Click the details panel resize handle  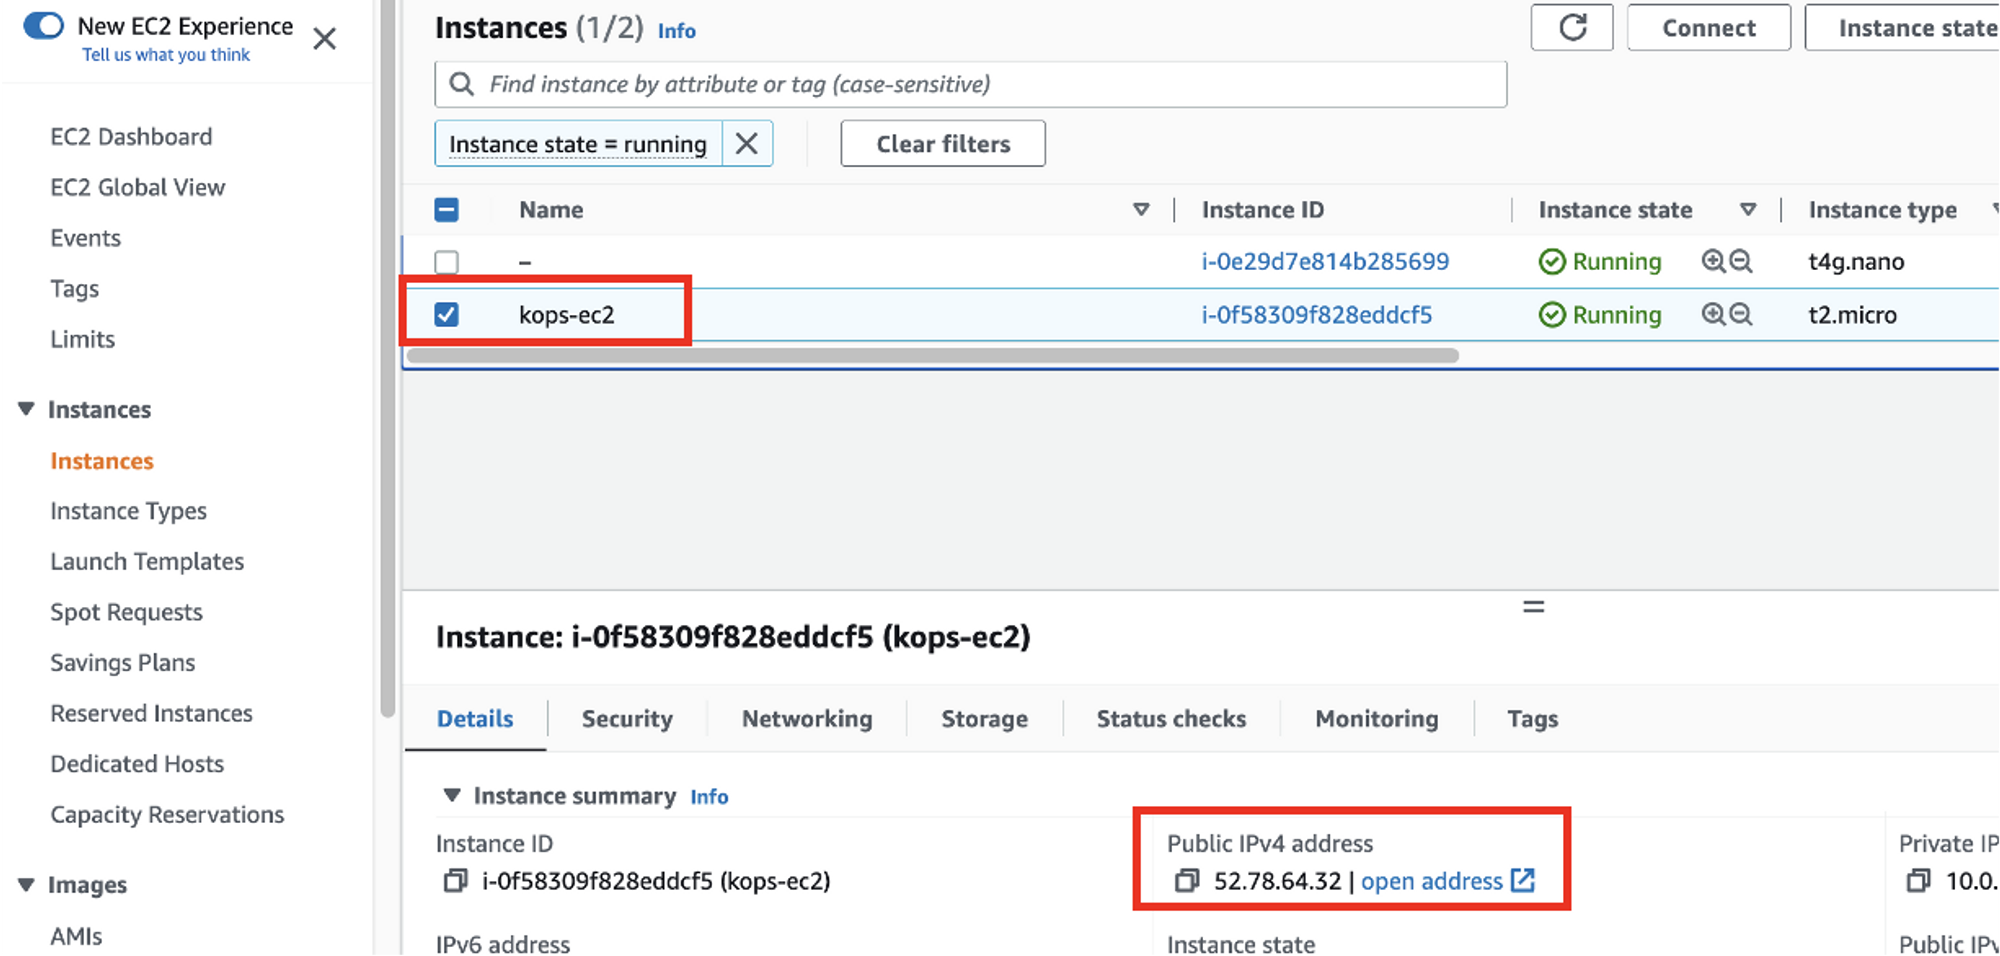click(1533, 607)
